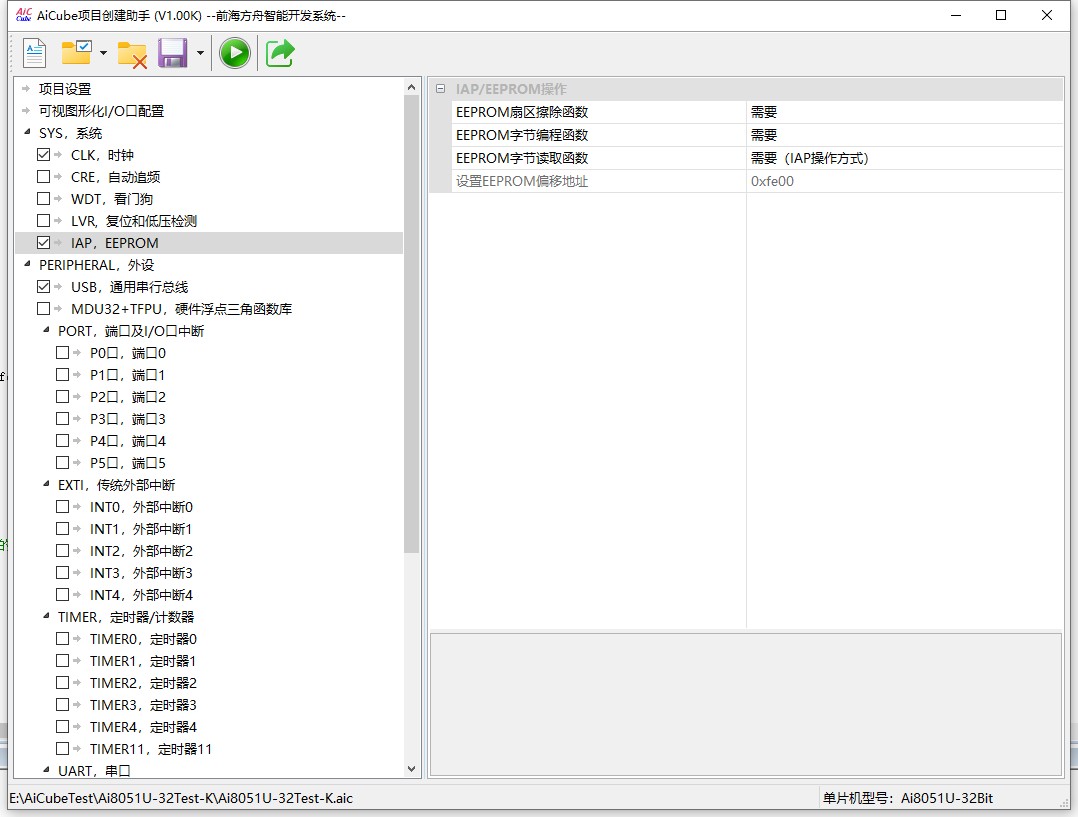Collapse the SYS 系统 tree node
The image size is (1078, 817).
click(28, 132)
